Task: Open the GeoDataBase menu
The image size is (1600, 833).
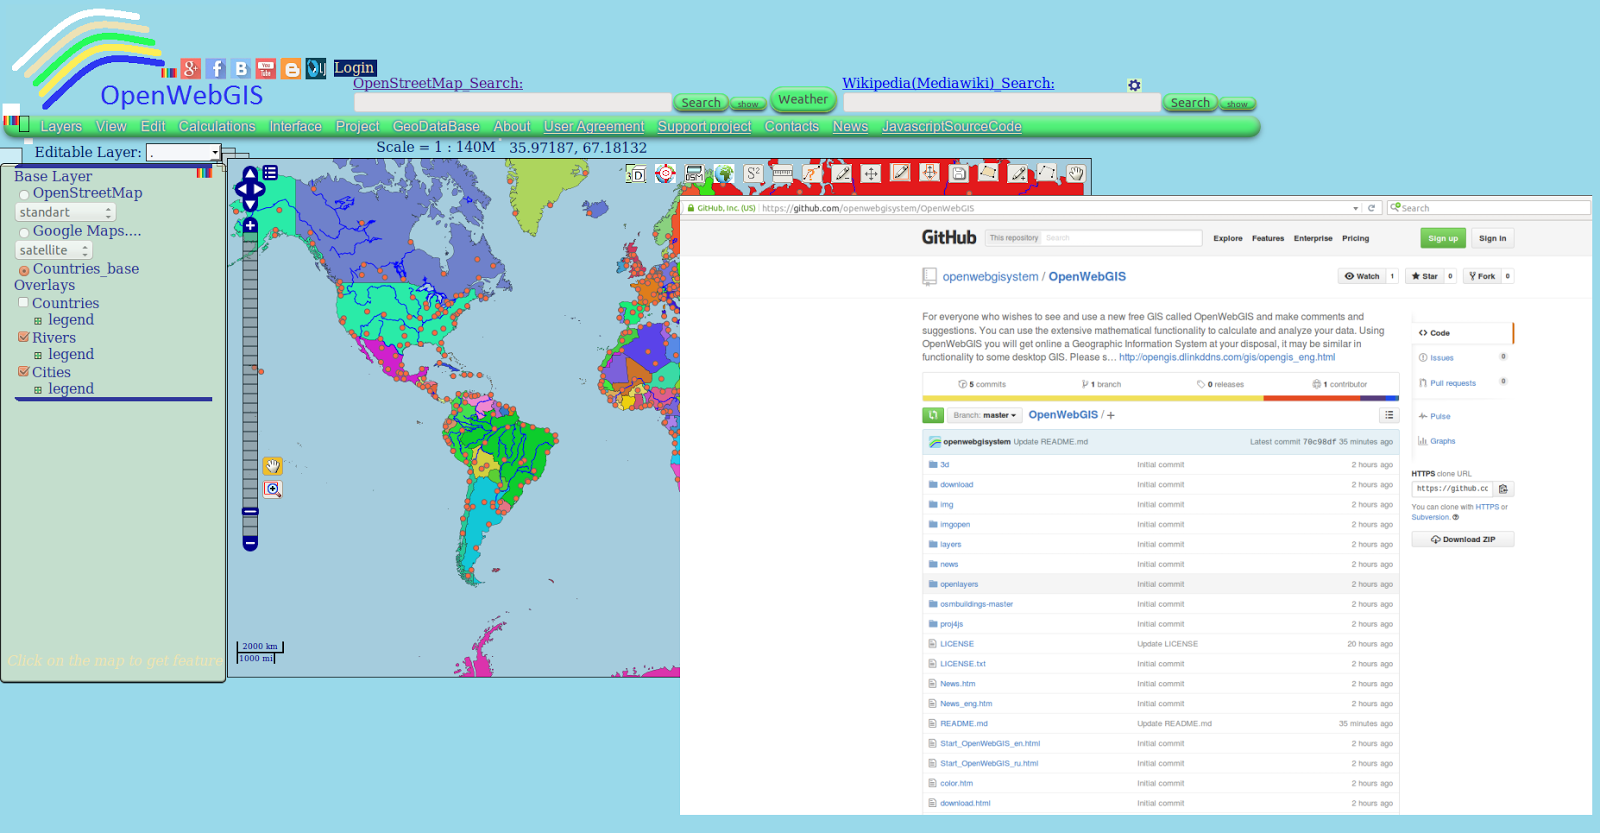Action: [436, 126]
